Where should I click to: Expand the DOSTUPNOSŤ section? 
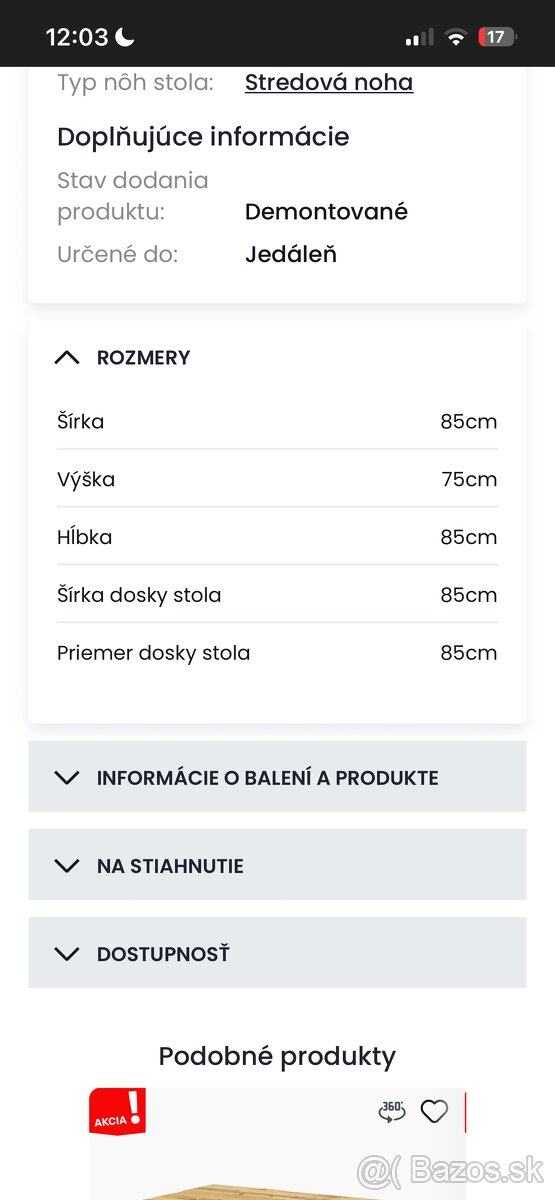tap(277, 953)
